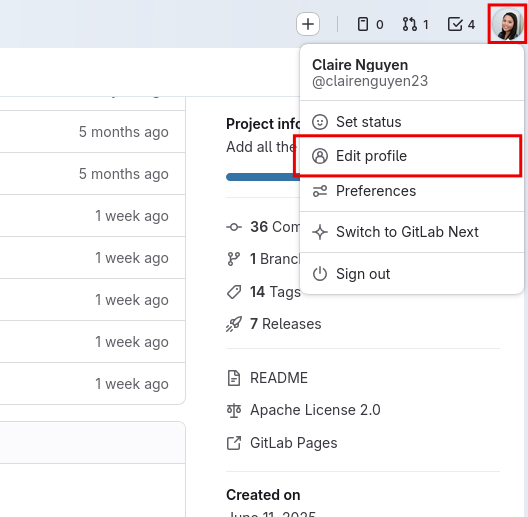Screen dimensions: 528x517
Task: Click the Sign out power icon
Action: pyautogui.click(x=320, y=274)
